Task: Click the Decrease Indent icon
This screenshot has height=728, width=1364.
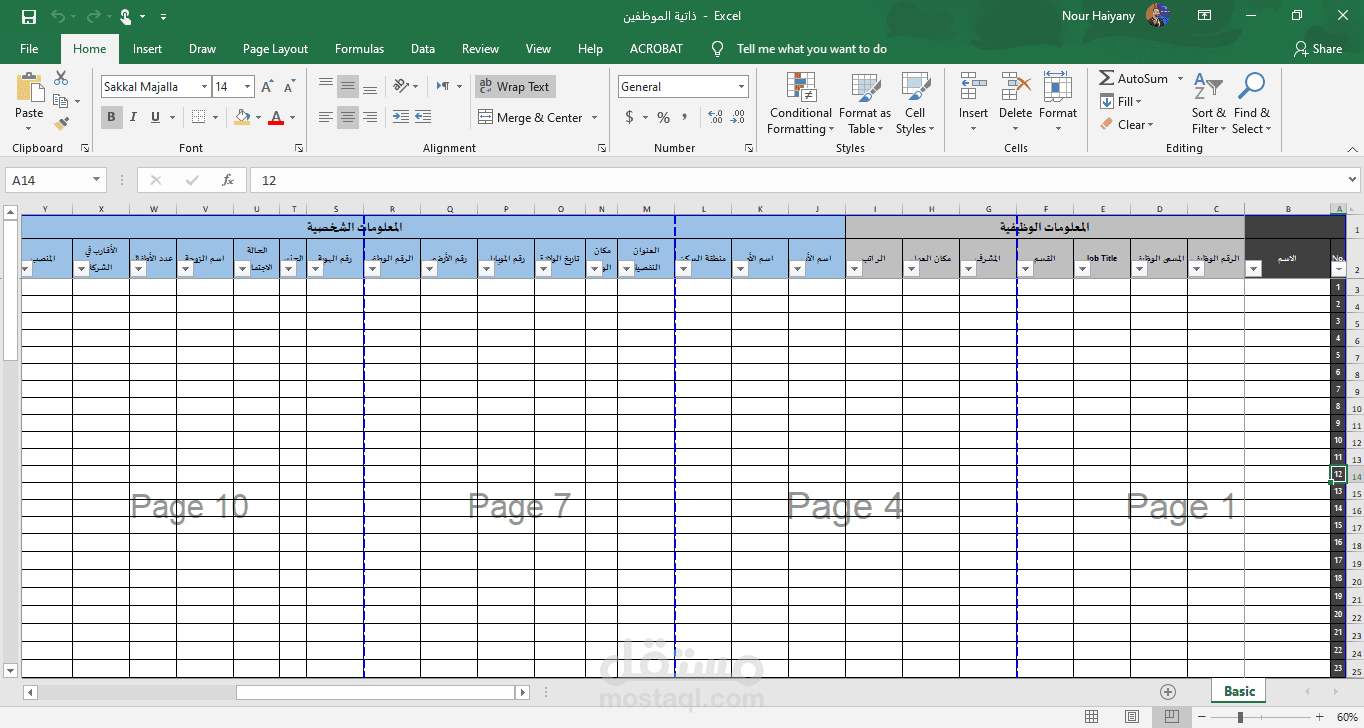Action: [400, 117]
